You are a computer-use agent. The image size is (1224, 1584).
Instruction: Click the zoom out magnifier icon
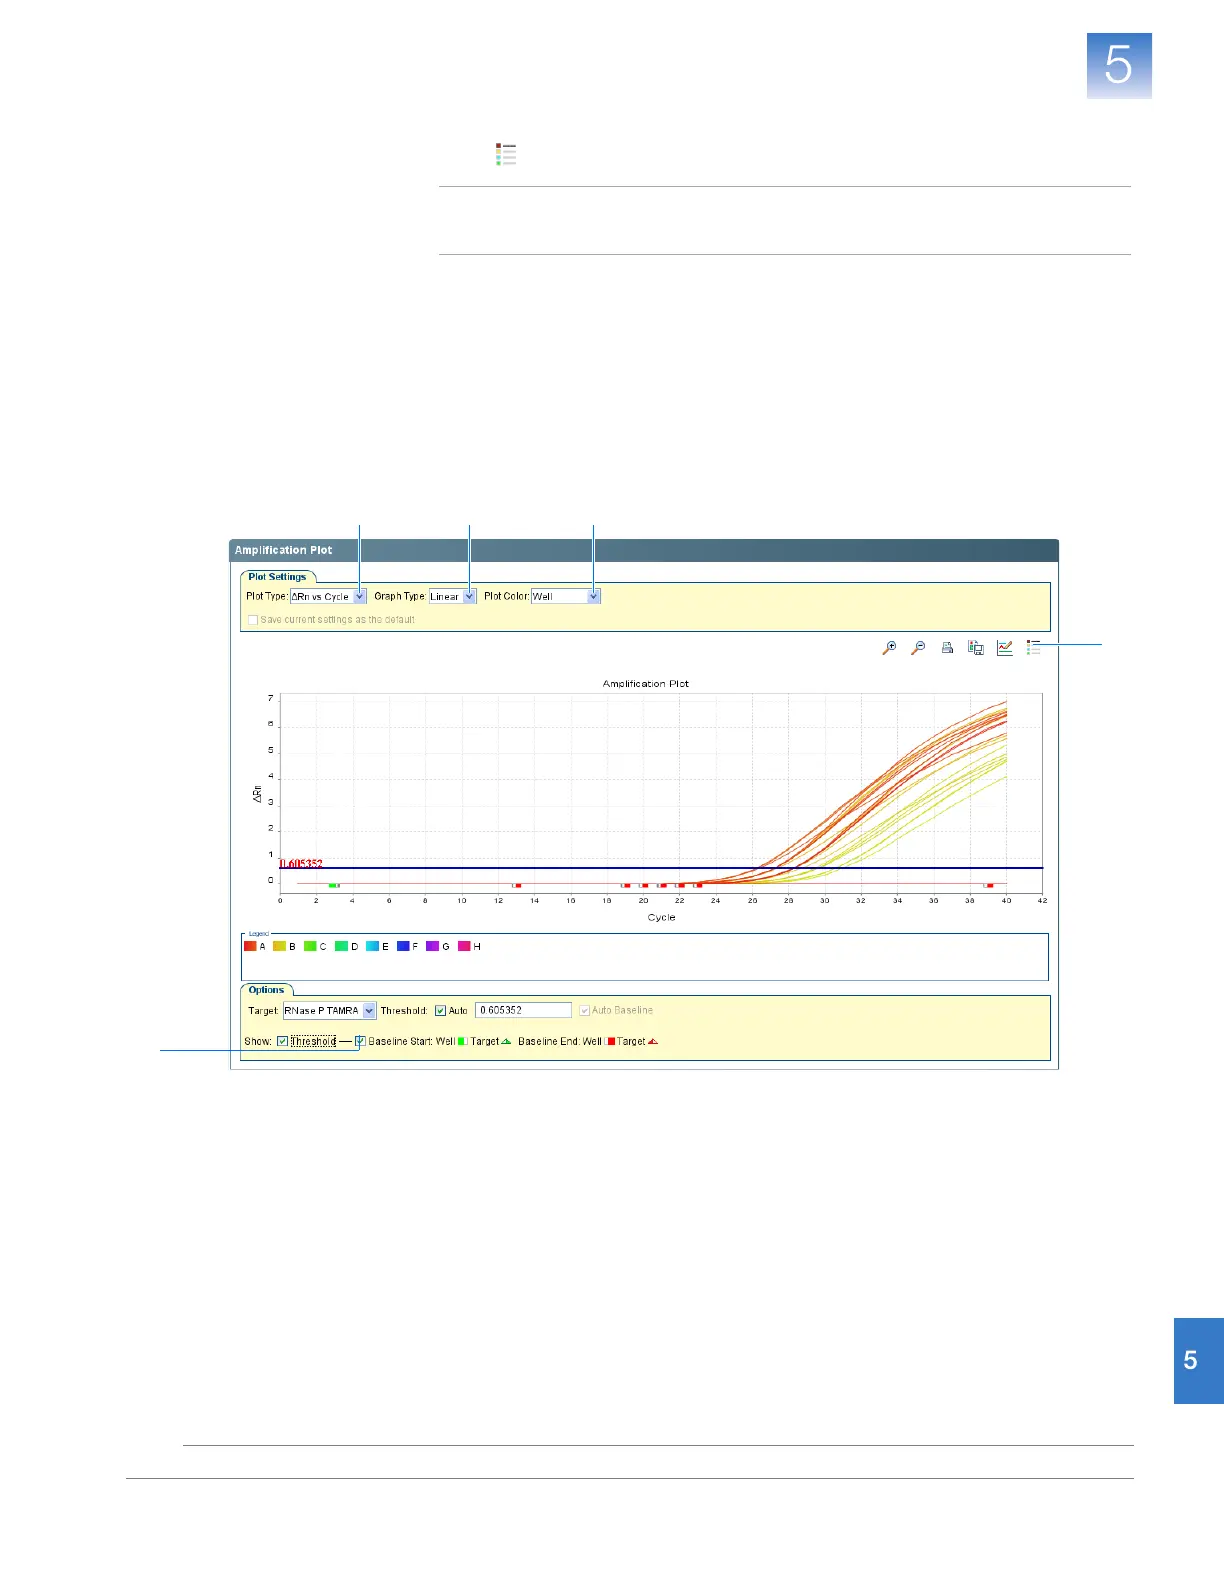[918, 648]
